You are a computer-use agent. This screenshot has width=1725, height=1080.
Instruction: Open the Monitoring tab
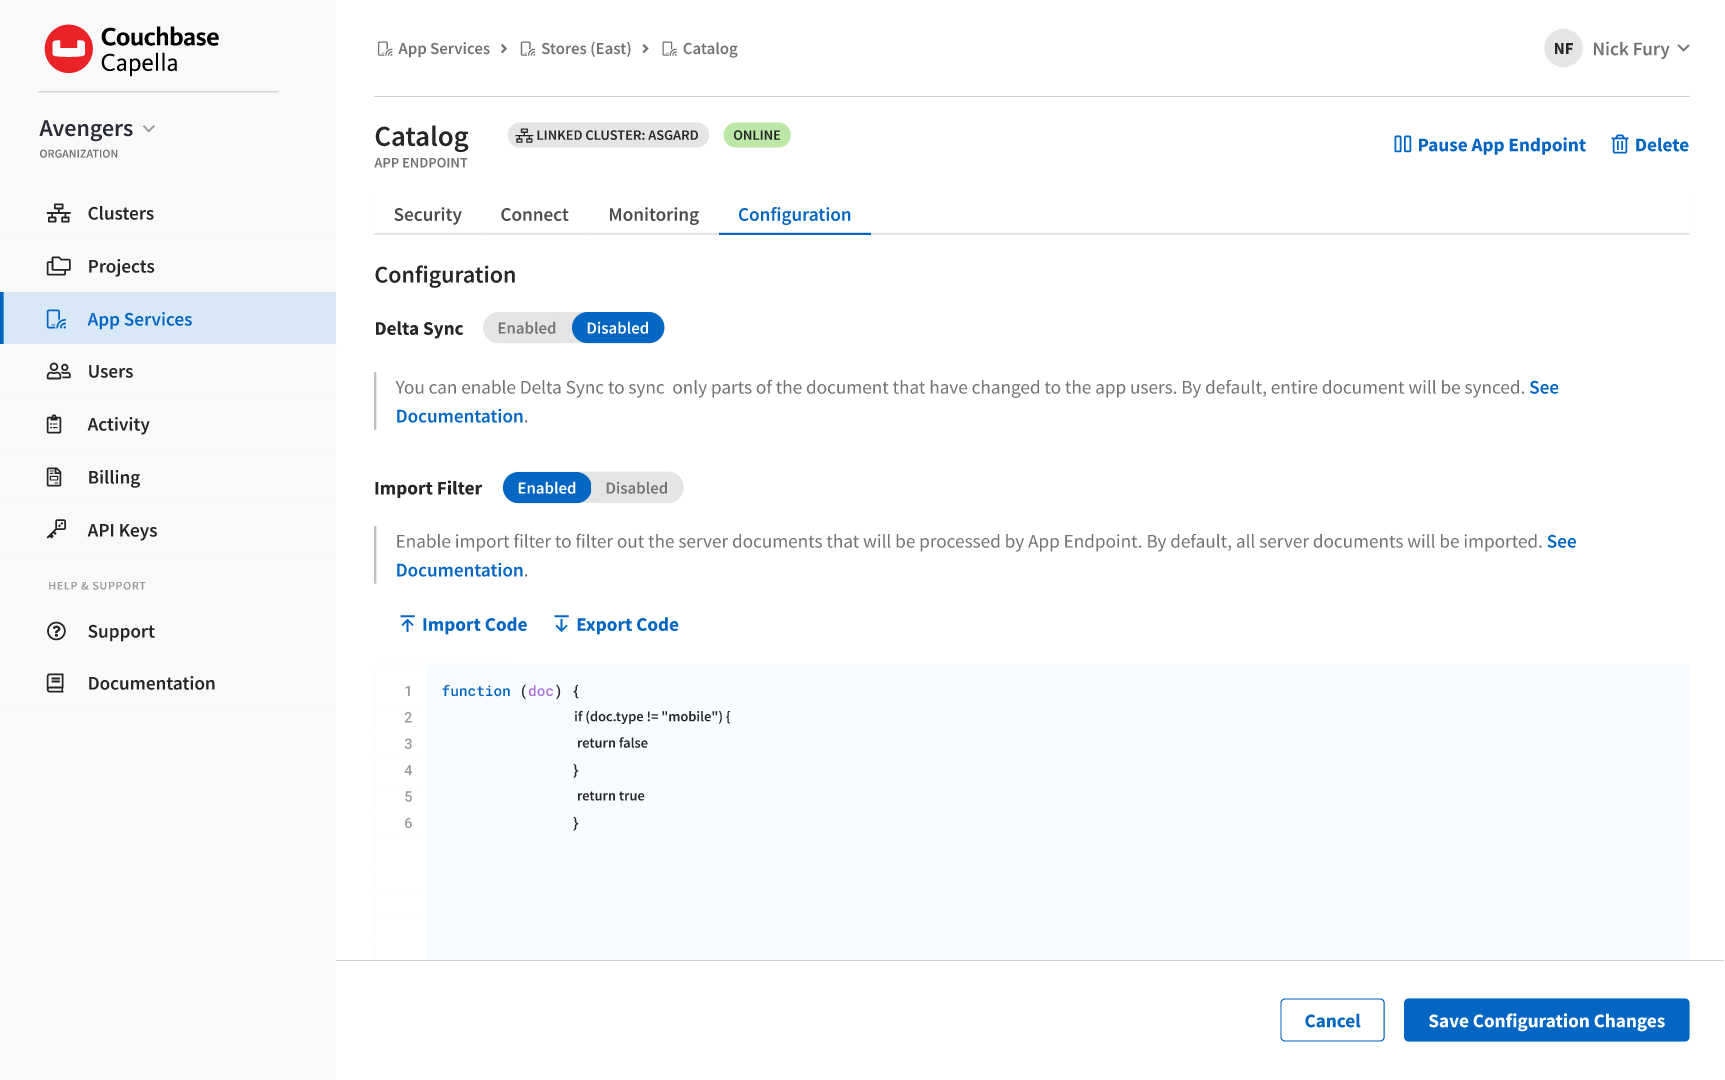pos(653,214)
